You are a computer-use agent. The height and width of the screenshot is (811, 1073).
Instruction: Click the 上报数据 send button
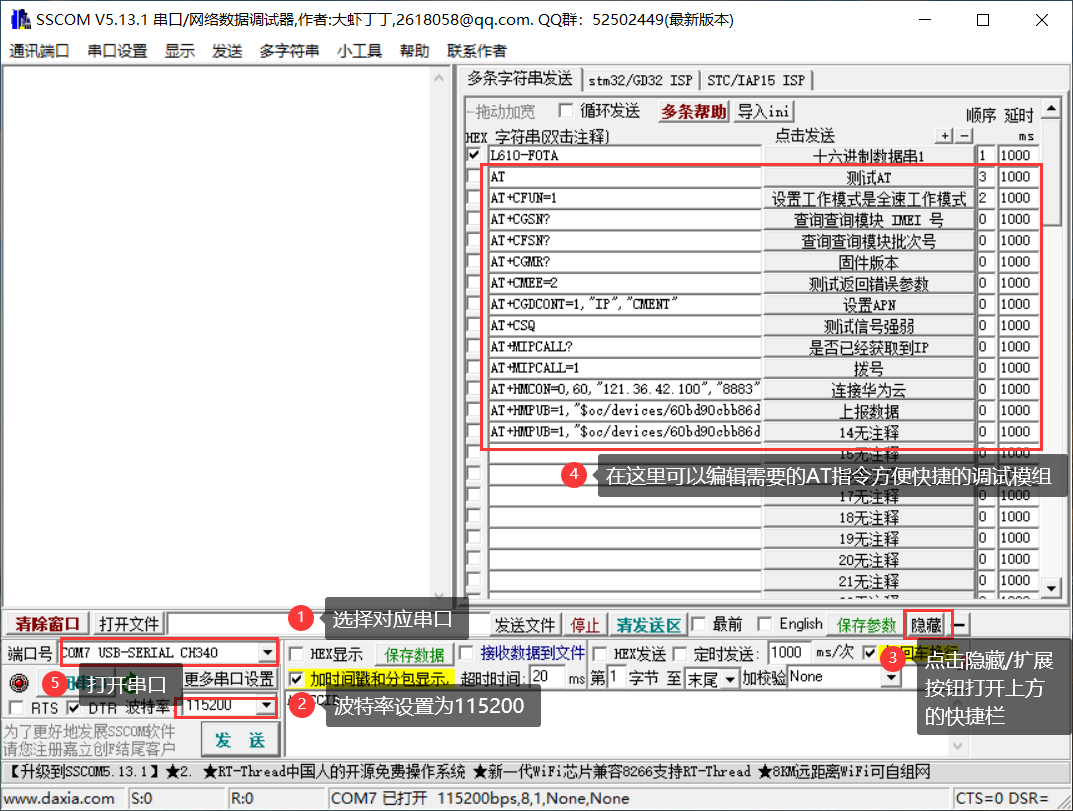tap(868, 411)
